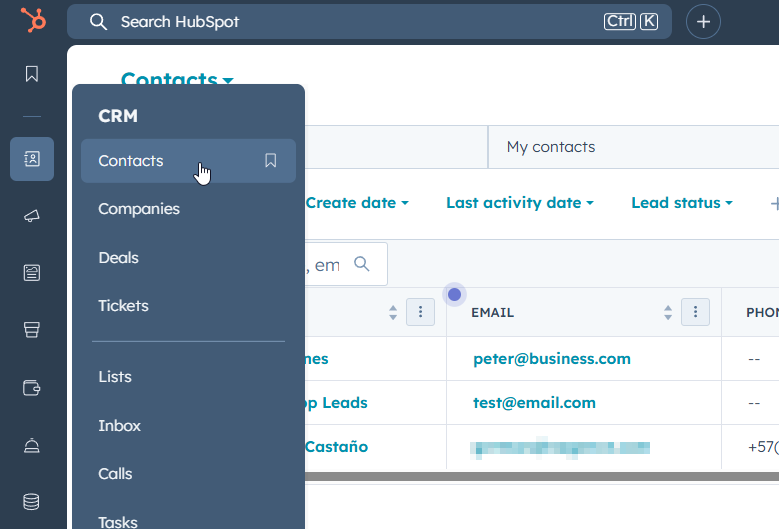Viewport: 779px width, 529px height.
Task: Switch to the My contacts tab
Action: [550, 147]
